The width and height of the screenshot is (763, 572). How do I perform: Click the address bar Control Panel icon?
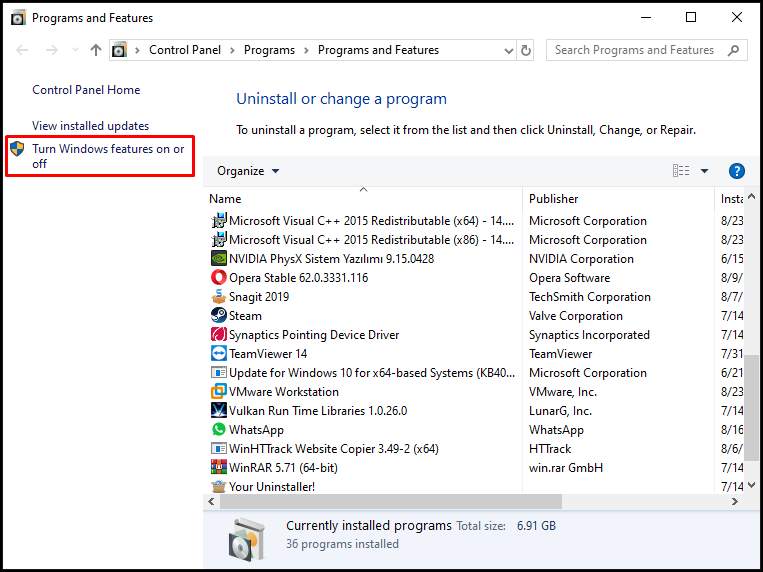pyautogui.click(x=119, y=50)
